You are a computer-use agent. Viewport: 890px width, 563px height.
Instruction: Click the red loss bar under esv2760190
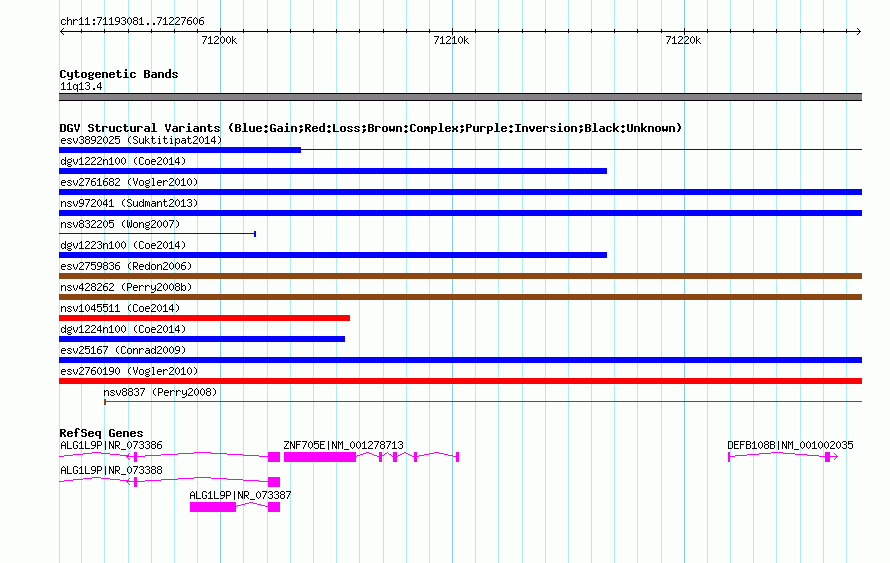click(x=460, y=381)
